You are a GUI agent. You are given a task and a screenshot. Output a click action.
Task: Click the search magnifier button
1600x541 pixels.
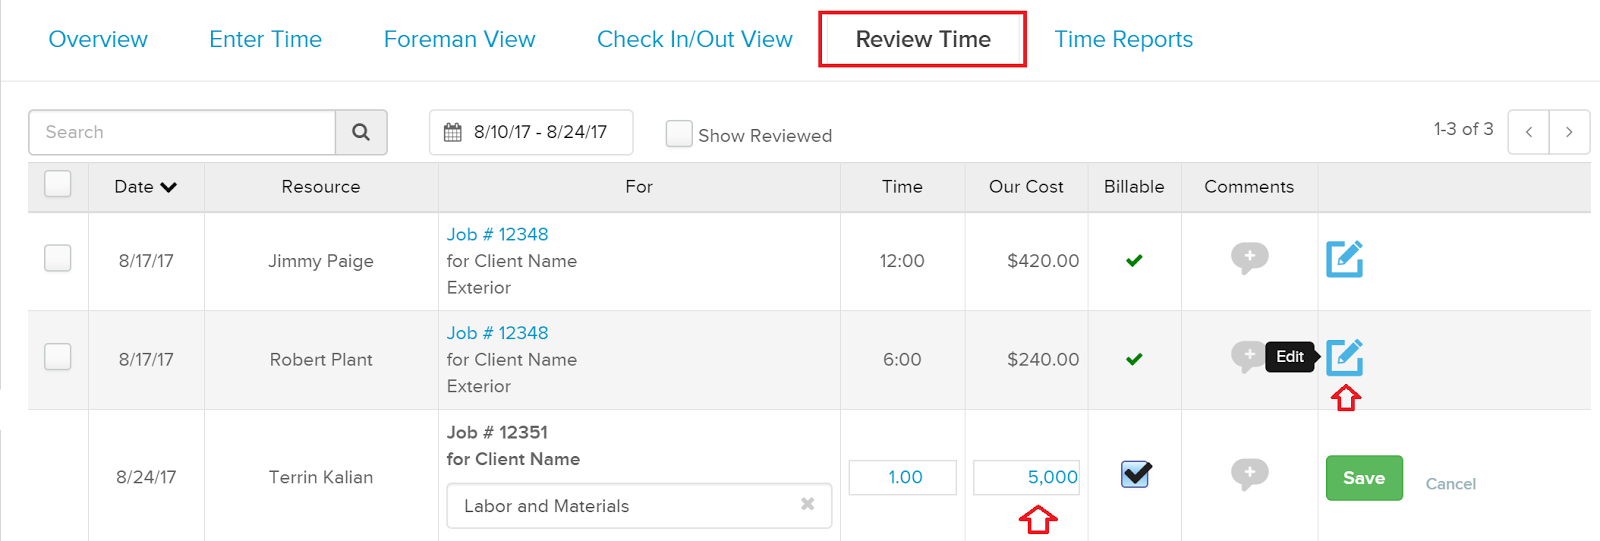point(361,132)
